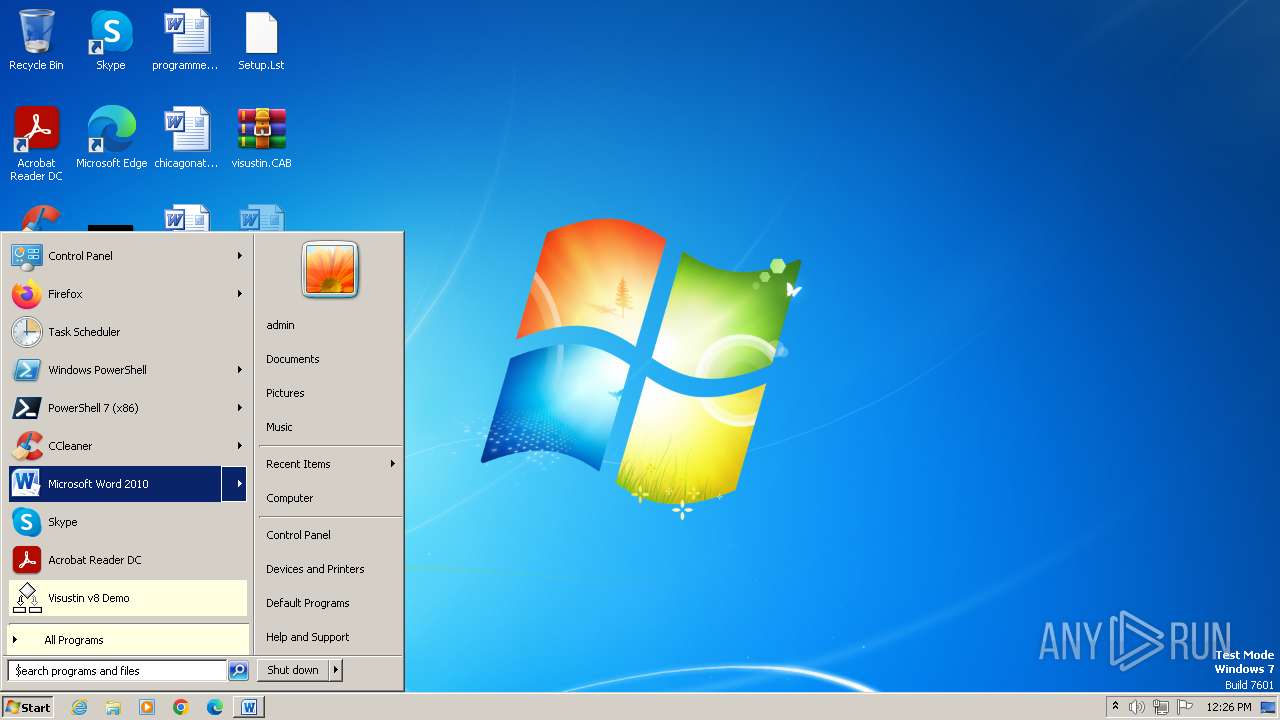1280x720 pixels.
Task: Open File Explorer from taskbar
Action: [x=113, y=707]
